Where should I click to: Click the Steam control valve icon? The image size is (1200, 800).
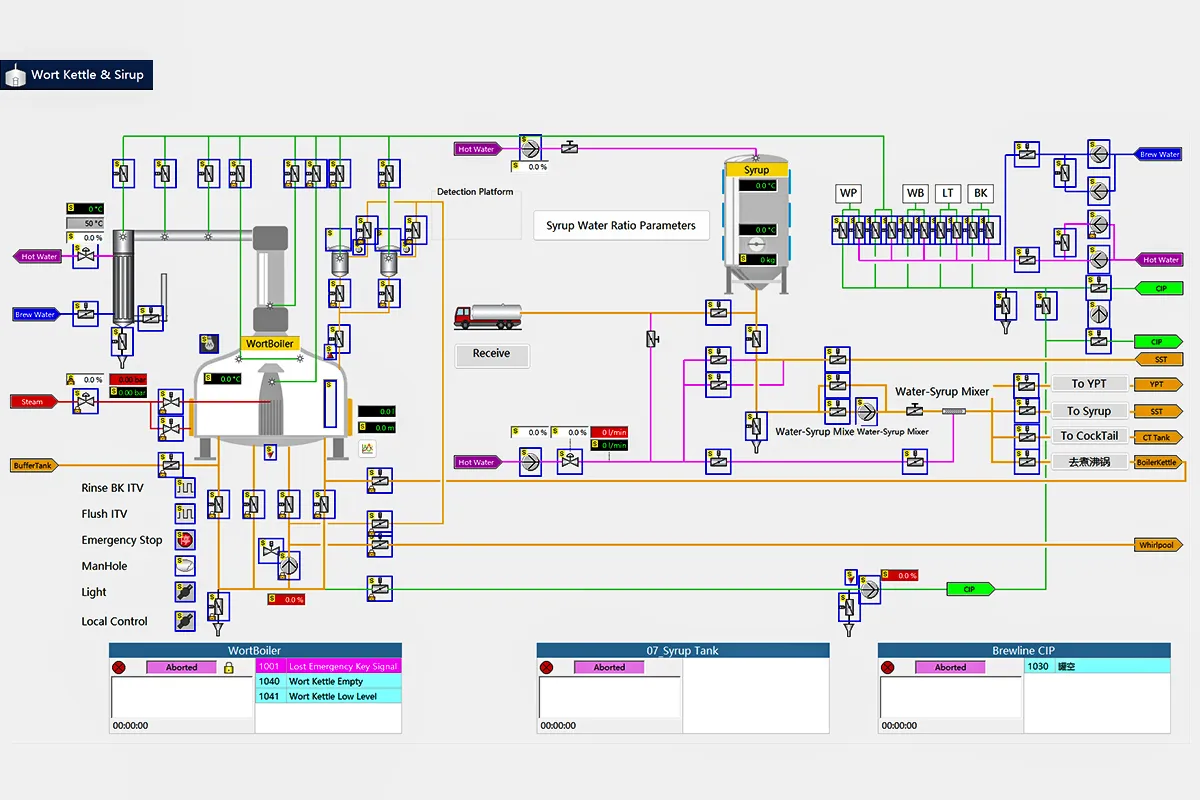click(x=86, y=403)
